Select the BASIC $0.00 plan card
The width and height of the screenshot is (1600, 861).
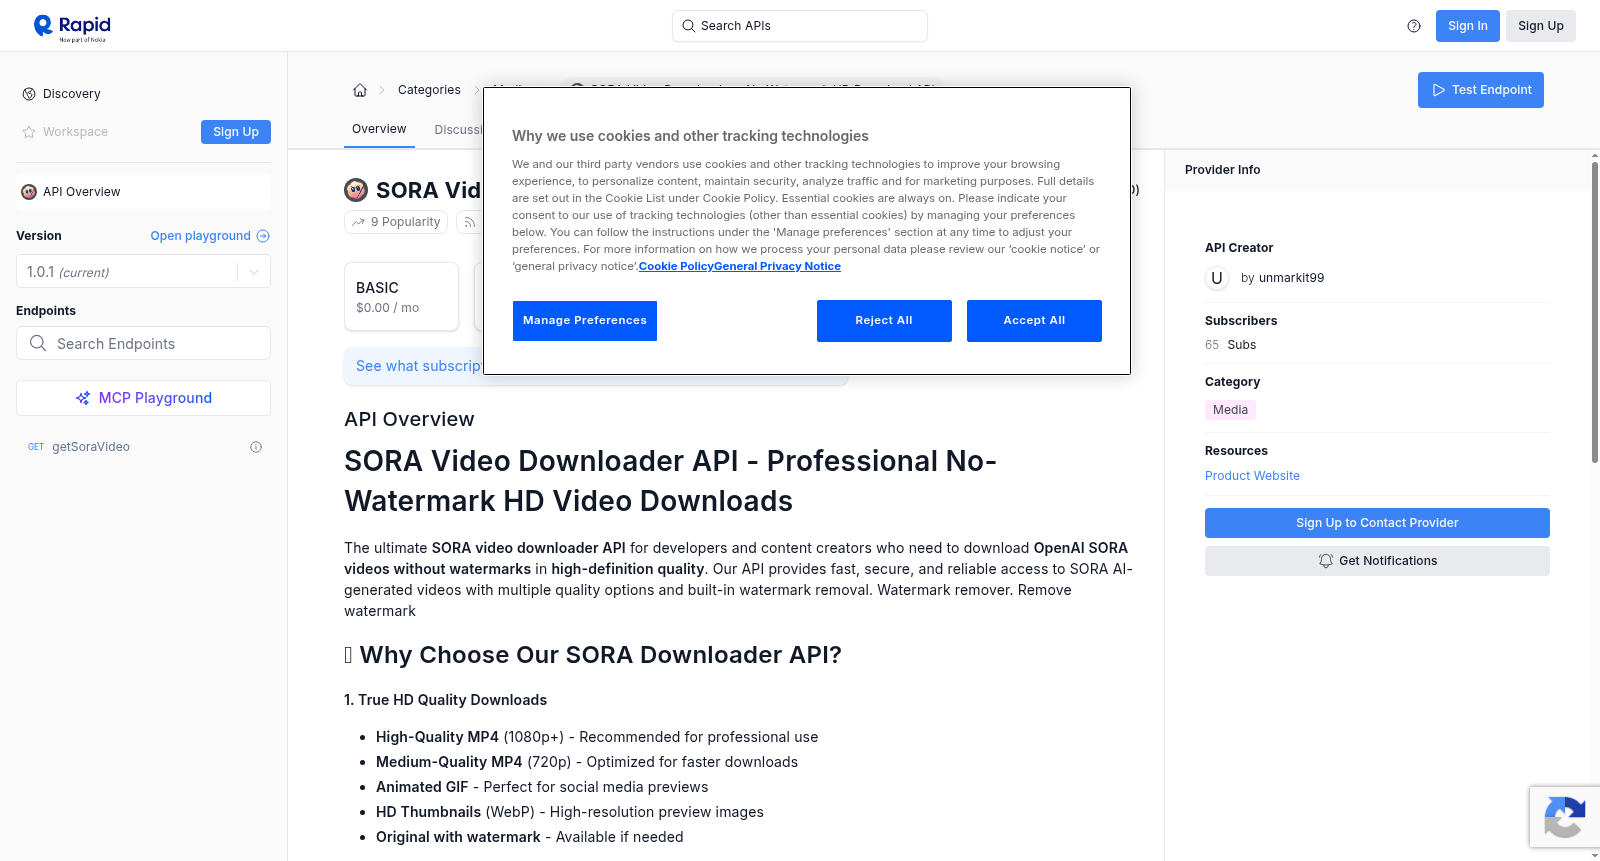(x=401, y=297)
